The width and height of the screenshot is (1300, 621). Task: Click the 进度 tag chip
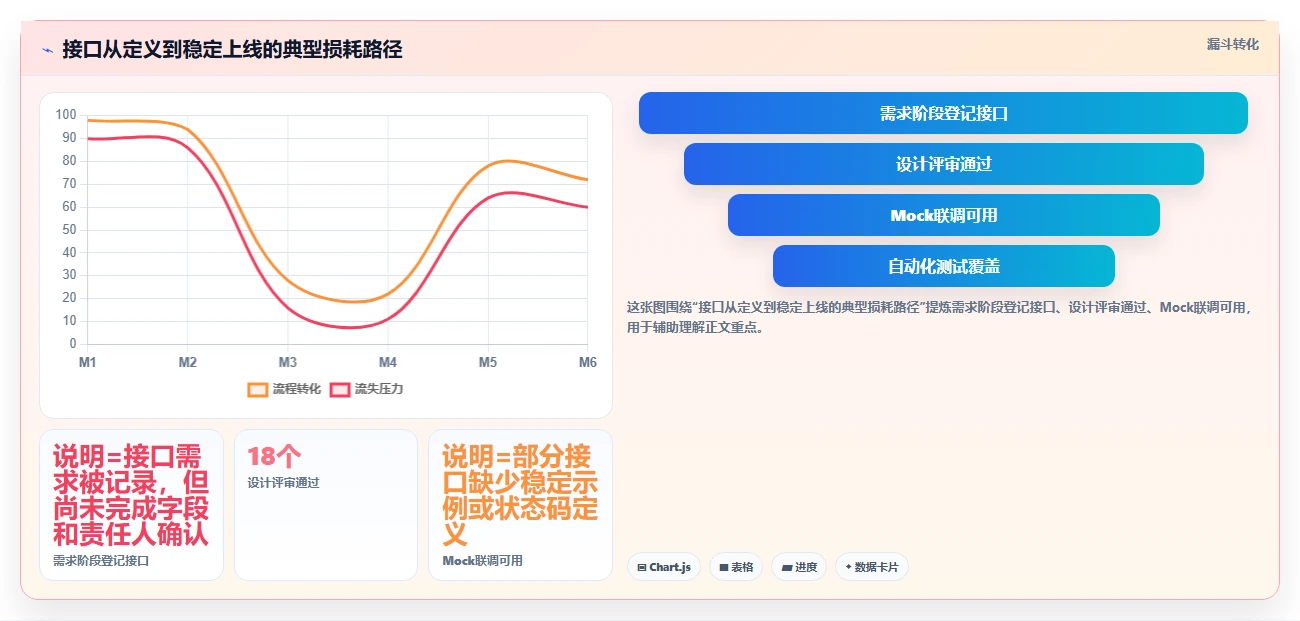pos(799,567)
